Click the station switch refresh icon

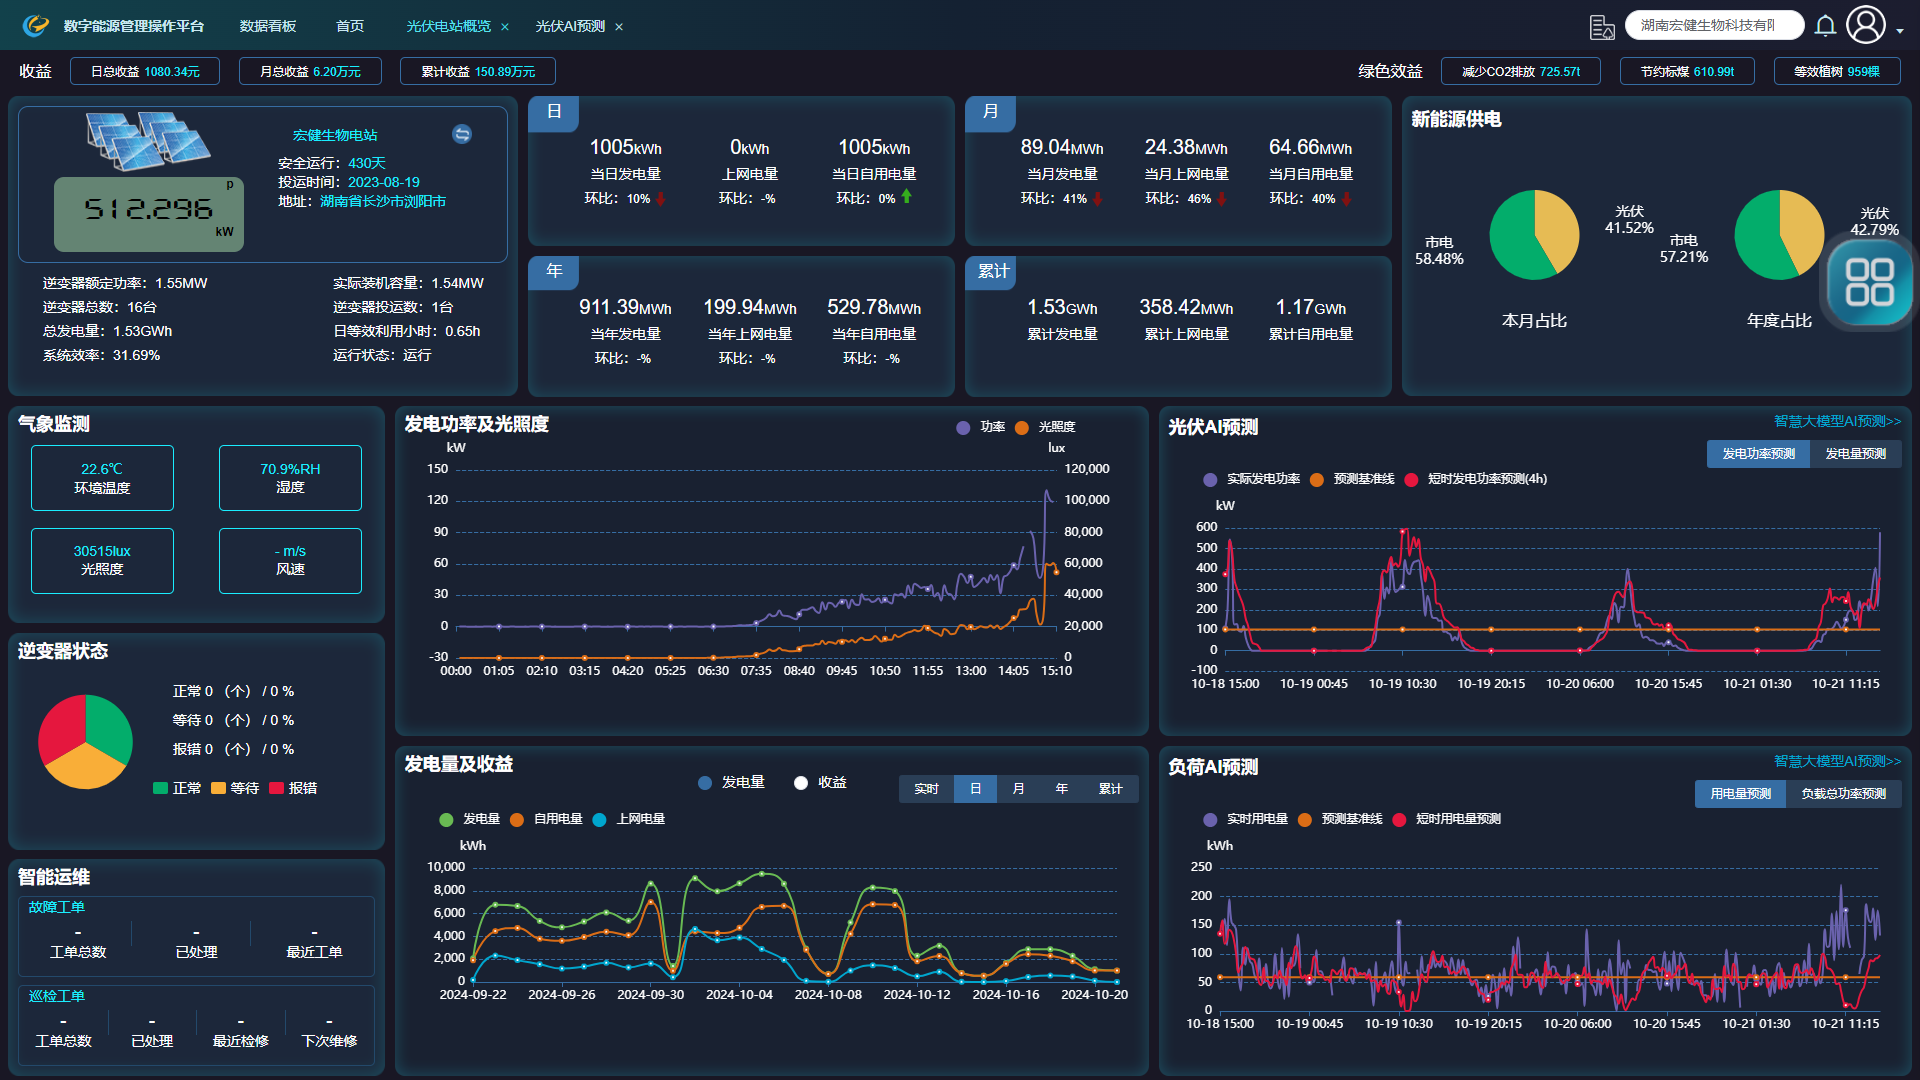point(462,134)
